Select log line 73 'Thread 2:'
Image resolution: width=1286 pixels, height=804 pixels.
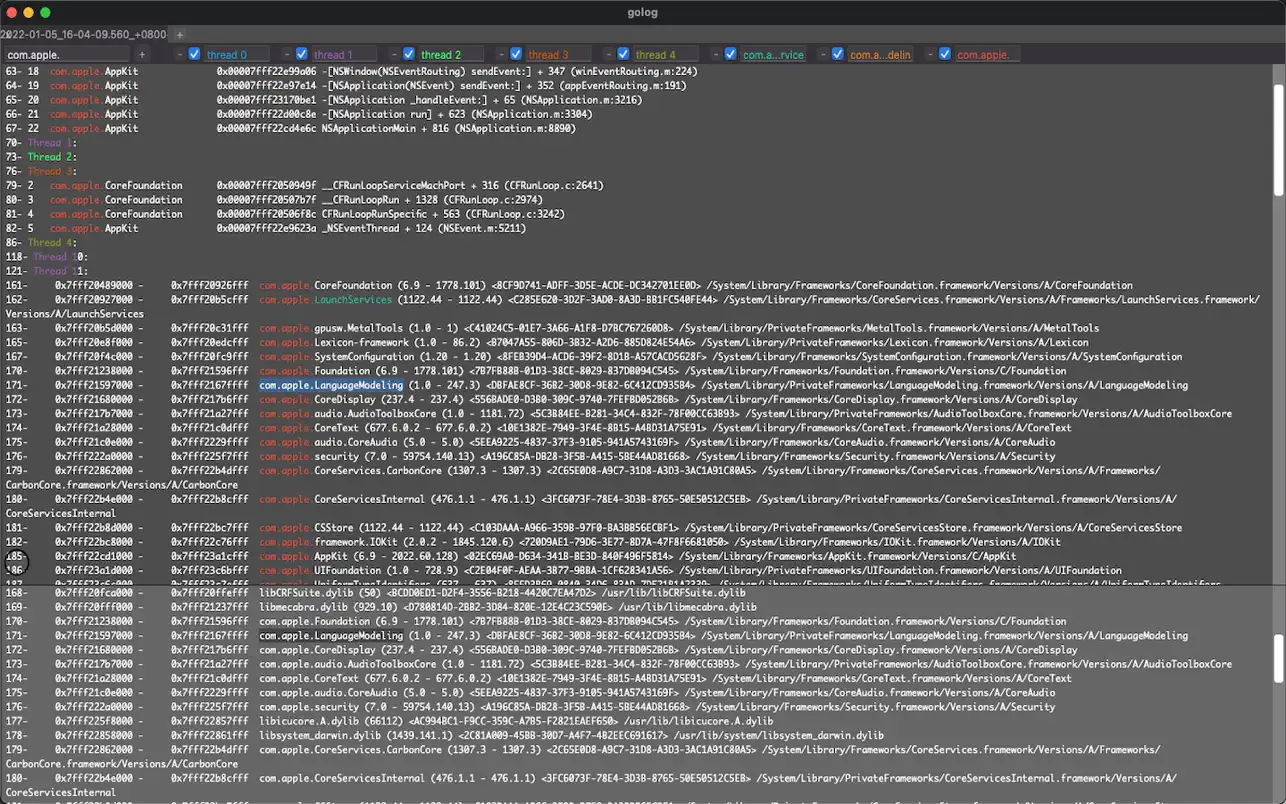pos(40,157)
